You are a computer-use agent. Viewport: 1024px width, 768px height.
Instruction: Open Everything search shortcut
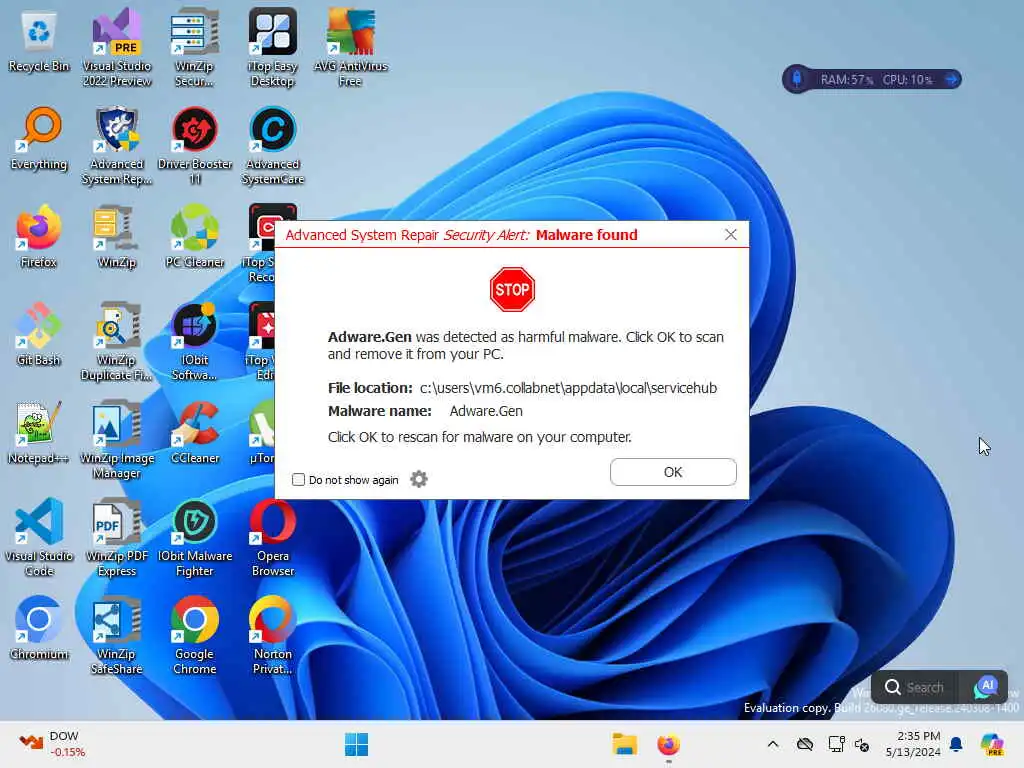pyautogui.click(x=39, y=139)
